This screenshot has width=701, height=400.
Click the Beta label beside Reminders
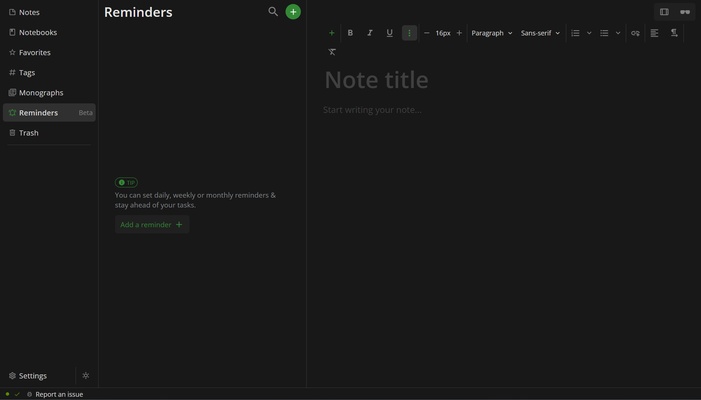click(x=85, y=113)
